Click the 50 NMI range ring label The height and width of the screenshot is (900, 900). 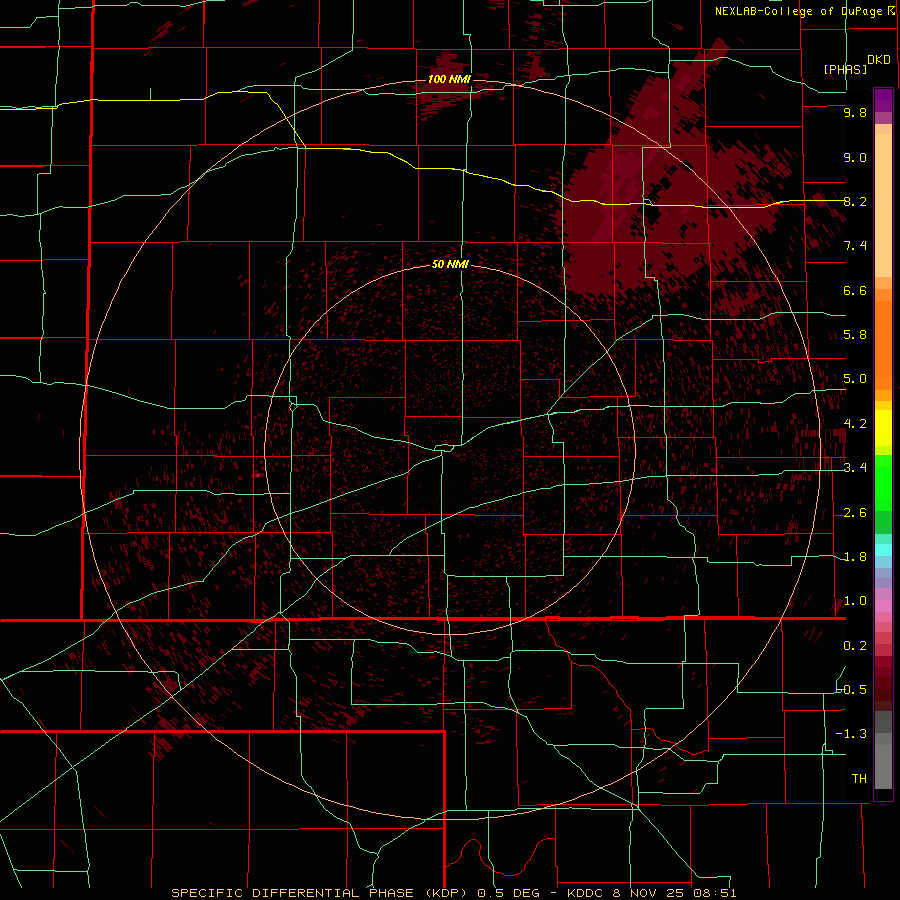coord(450,264)
